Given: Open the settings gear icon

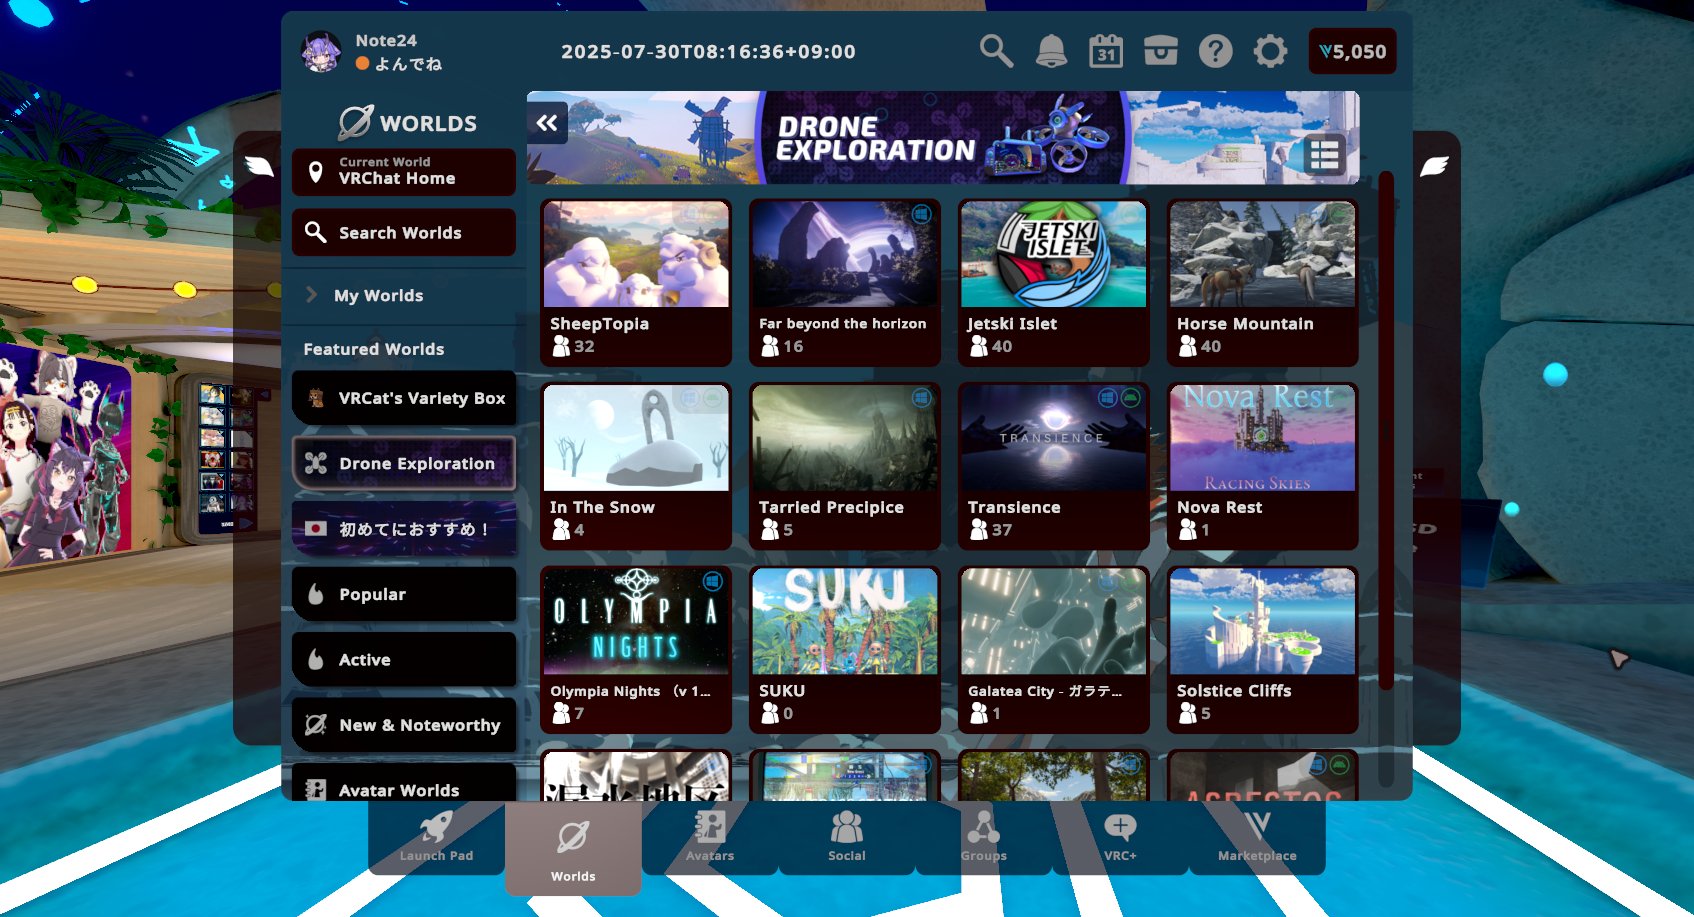Looking at the screenshot, I should tap(1270, 51).
